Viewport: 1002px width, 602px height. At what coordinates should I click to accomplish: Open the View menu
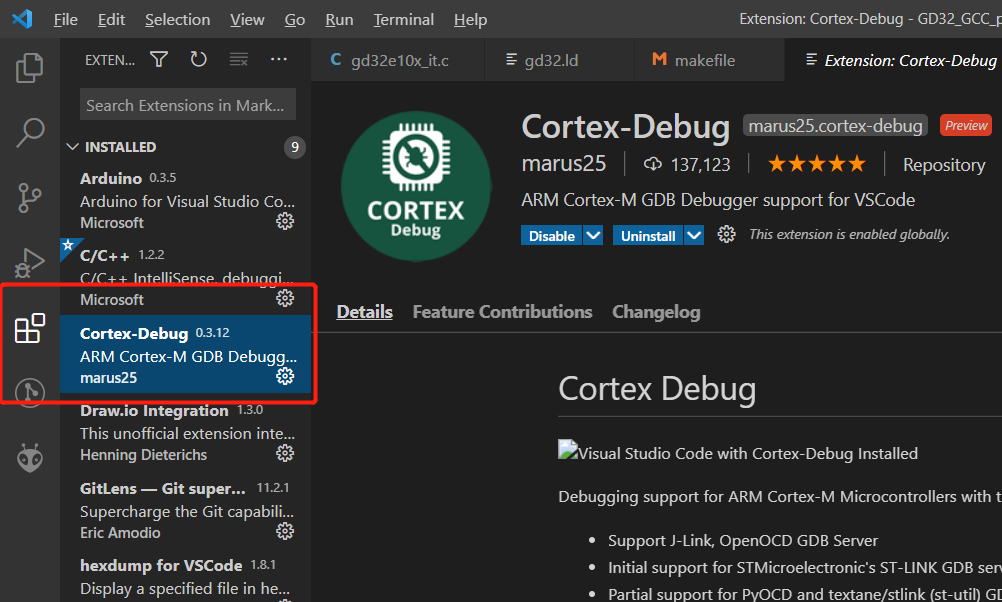pos(247,20)
